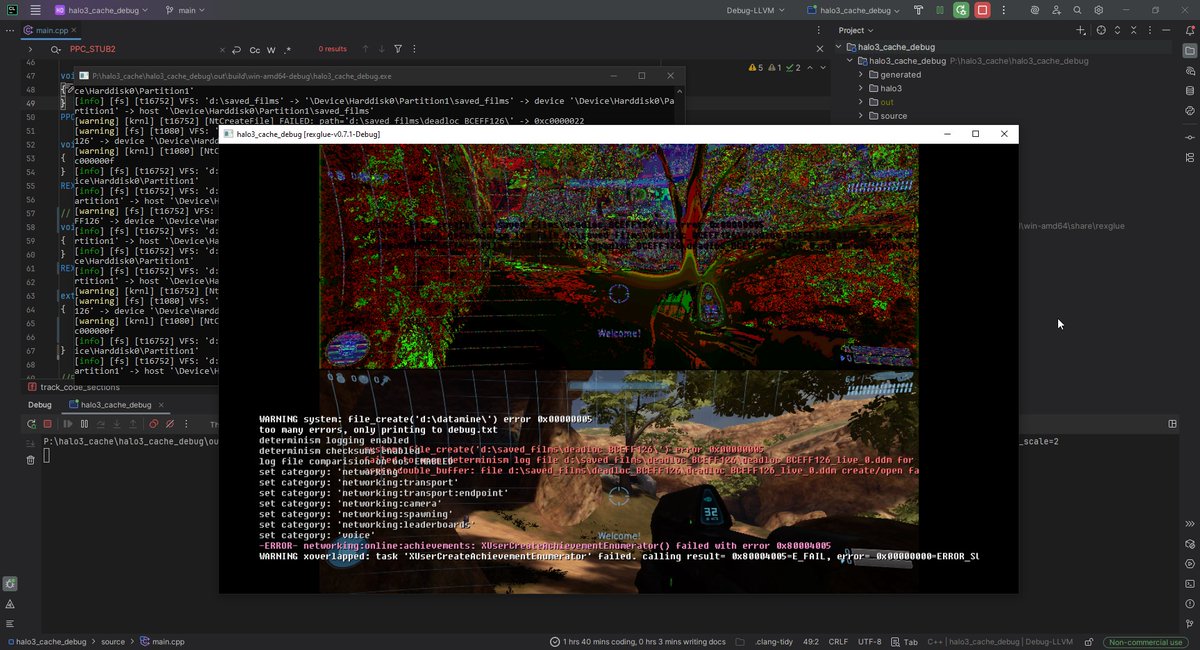Image resolution: width=1200 pixels, height=650 pixels.
Task: Expand the 'generated' folder in Project tree
Action: tap(861, 74)
